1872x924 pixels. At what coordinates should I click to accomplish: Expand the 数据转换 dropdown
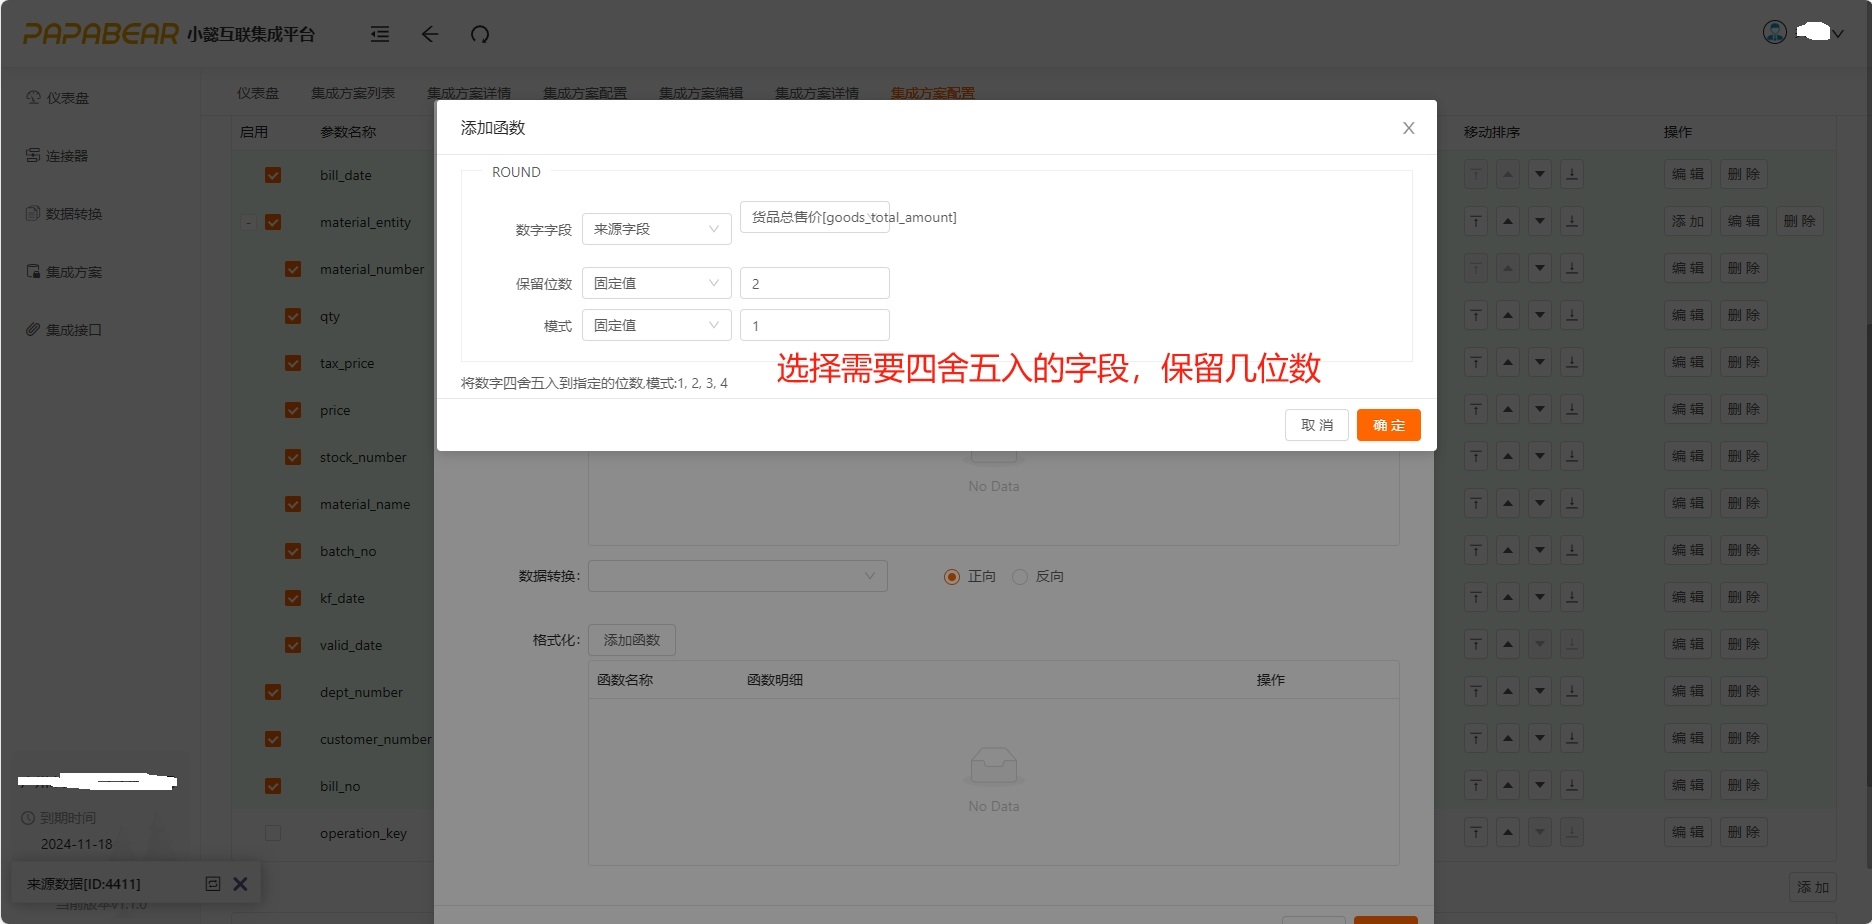[x=737, y=576]
